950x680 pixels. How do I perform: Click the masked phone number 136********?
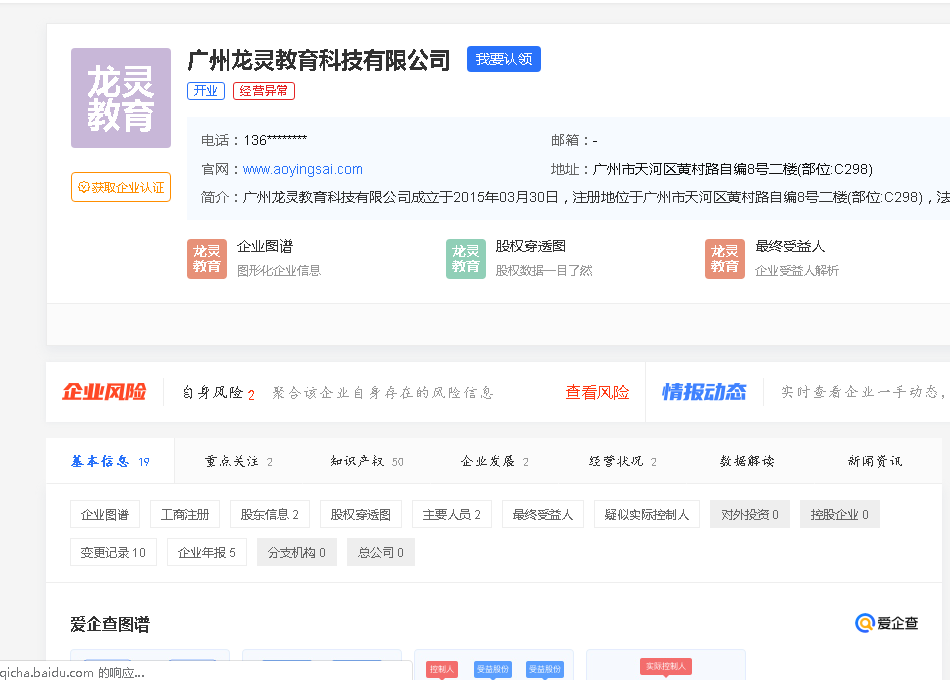[x=275, y=140]
